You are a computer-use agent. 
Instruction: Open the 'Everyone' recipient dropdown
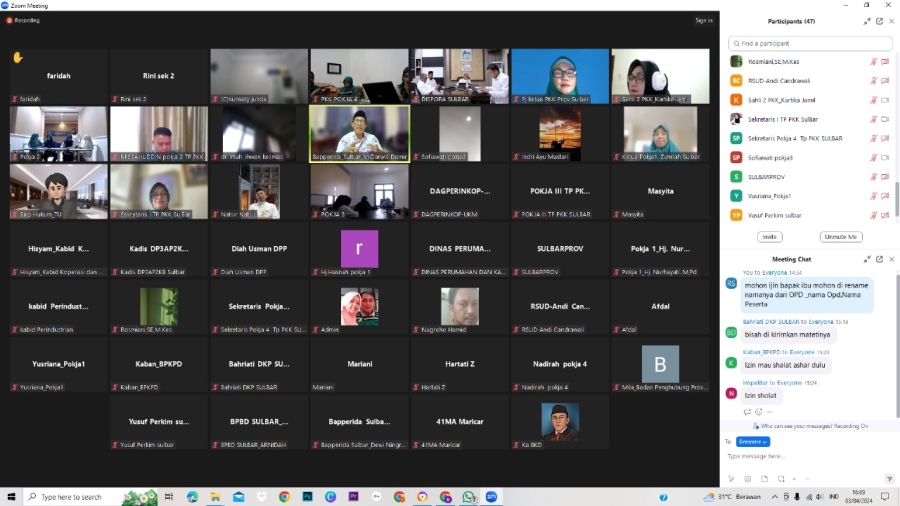pos(752,442)
